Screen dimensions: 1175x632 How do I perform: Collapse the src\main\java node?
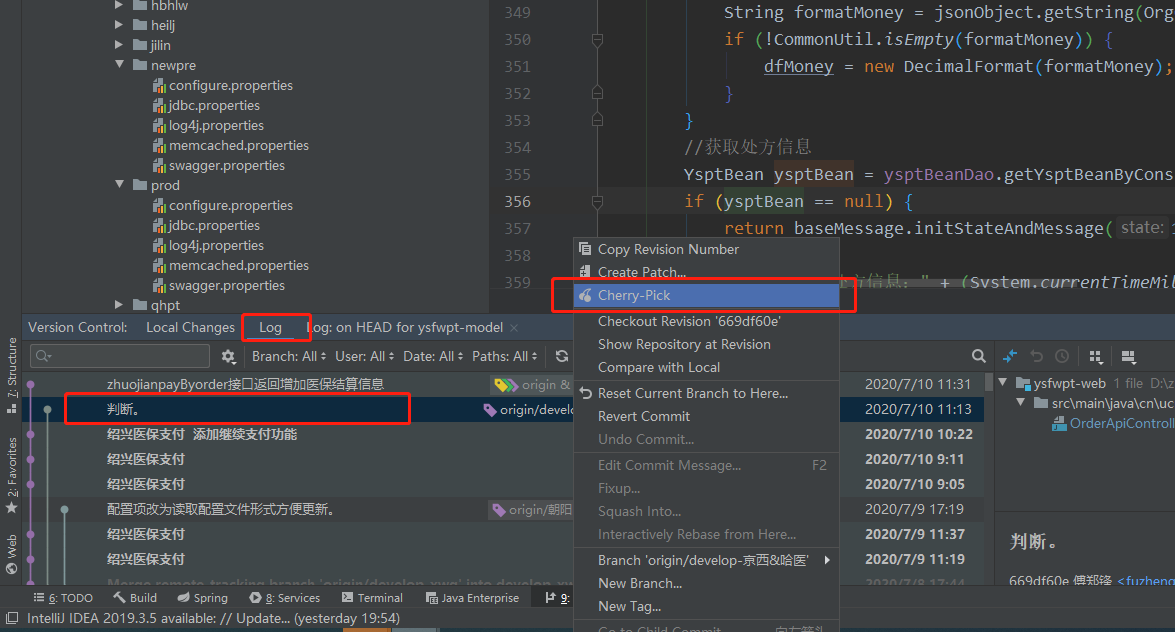(x=1021, y=403)
